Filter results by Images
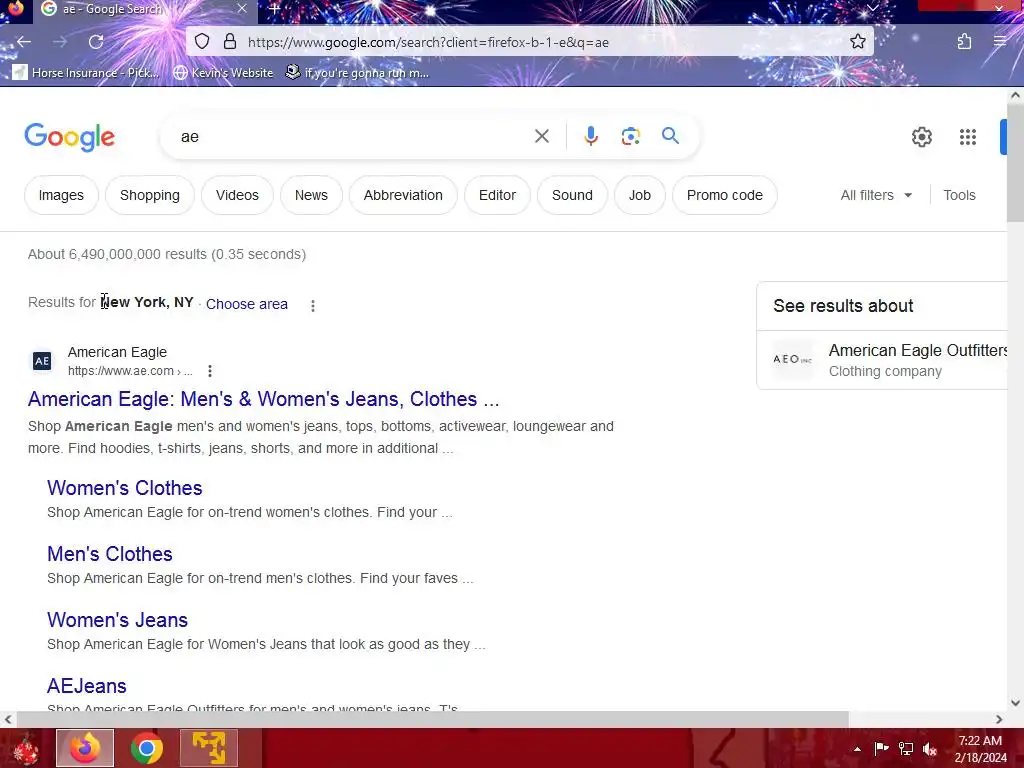 pos(61,195)
